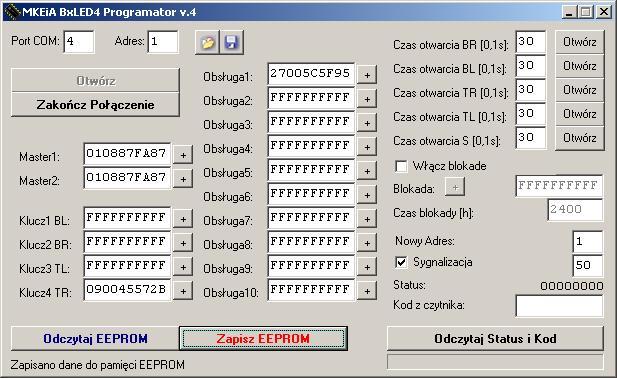Click the Sygnalizacja value field showing 50
Image resolution: width=617 pixels, height=378 pixels.
click(588, 266)
